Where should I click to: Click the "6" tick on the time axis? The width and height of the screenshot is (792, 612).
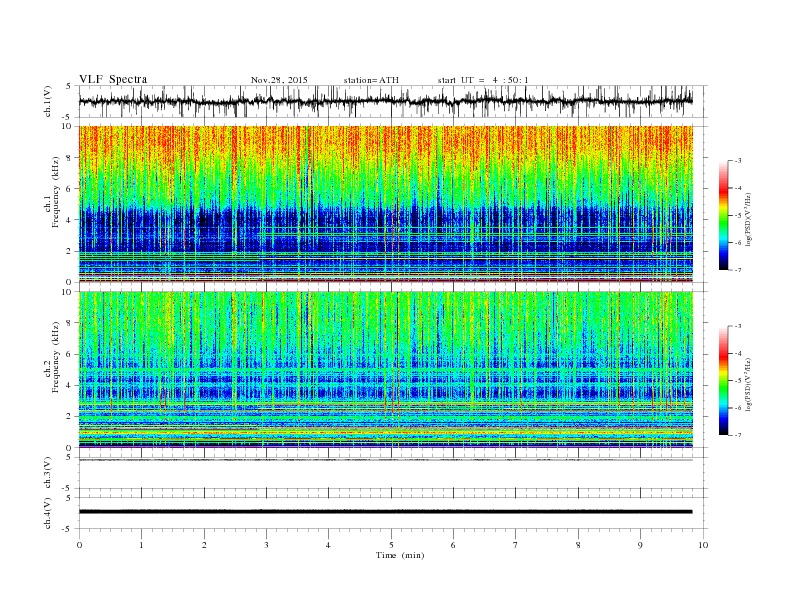click(453, 545)
